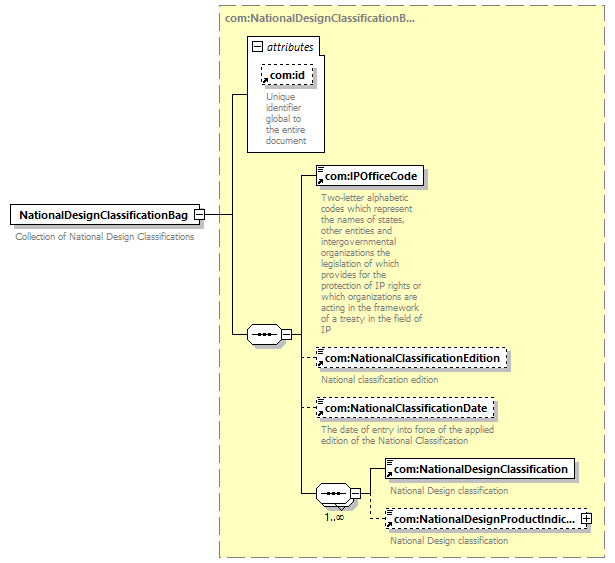Click the Collection of National Design Classifications description

click(105, 237)
